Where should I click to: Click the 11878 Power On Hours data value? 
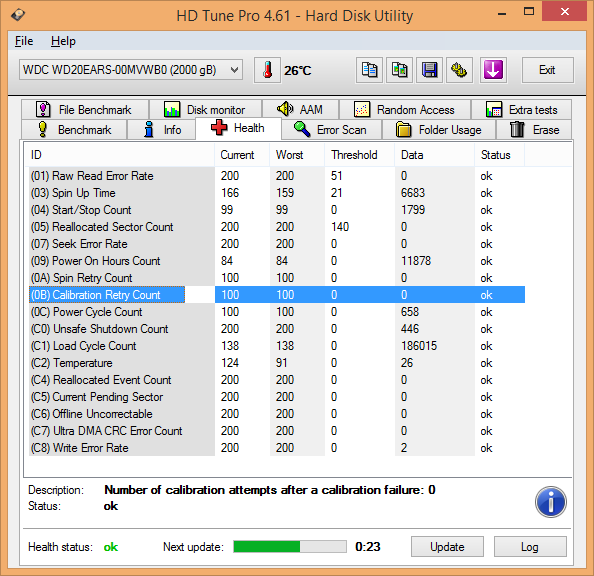coord(416,261)
